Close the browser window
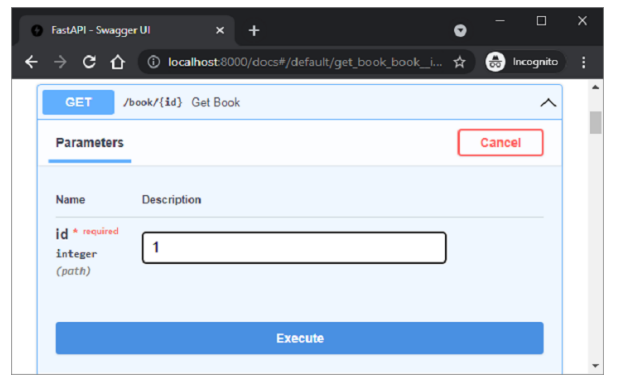This screenshot has height=385, width=619. (582, 21)
